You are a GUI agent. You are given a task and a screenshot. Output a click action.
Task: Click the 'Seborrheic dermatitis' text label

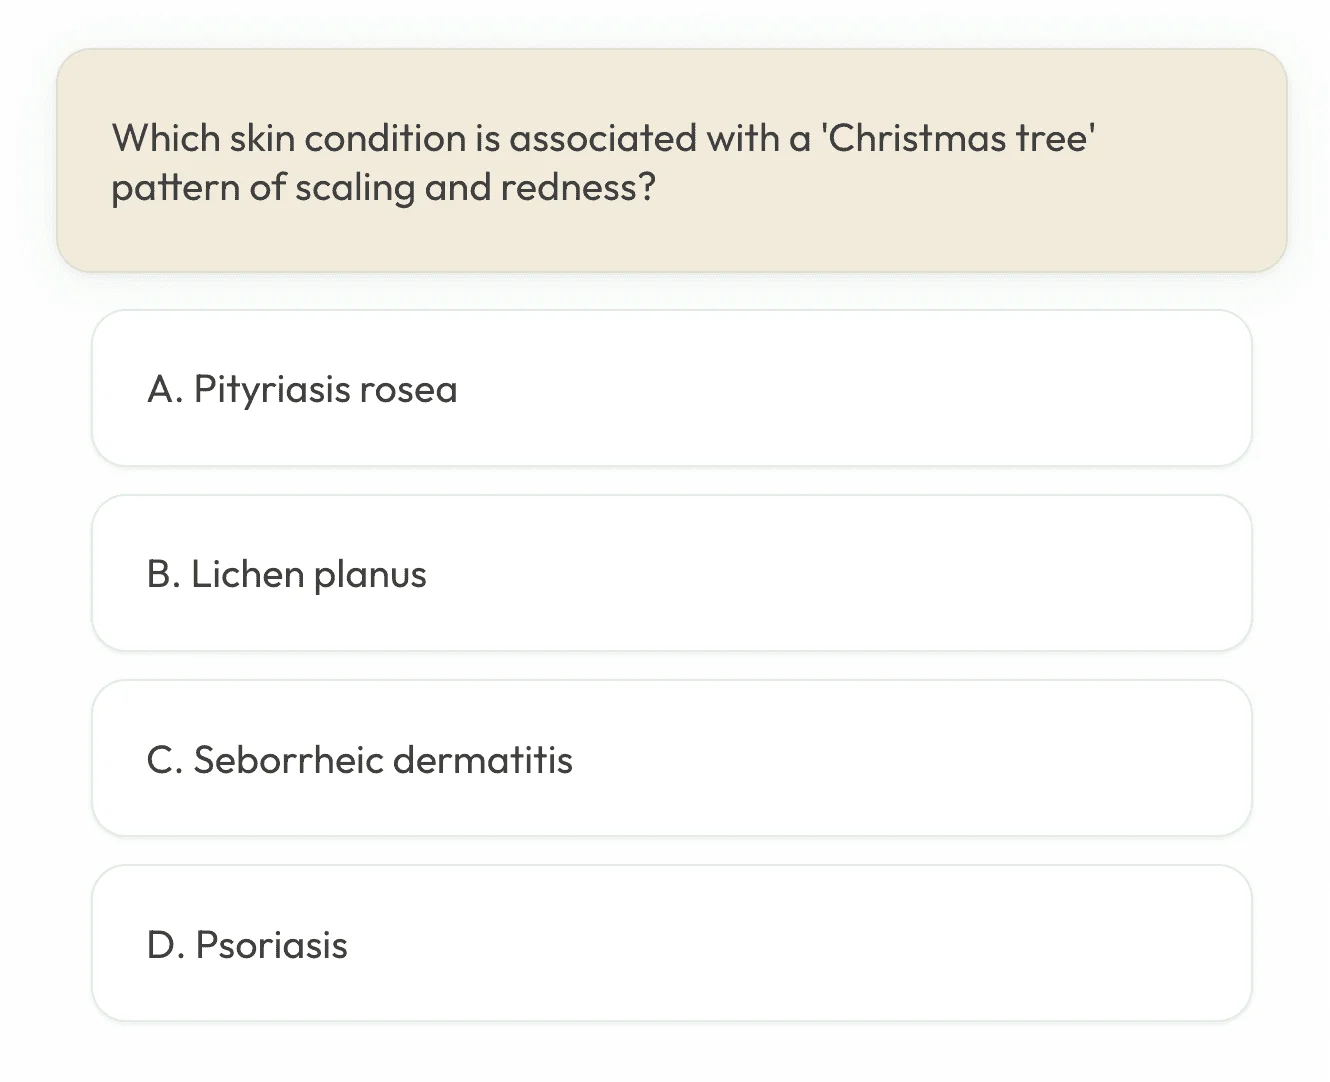(383, 760)
